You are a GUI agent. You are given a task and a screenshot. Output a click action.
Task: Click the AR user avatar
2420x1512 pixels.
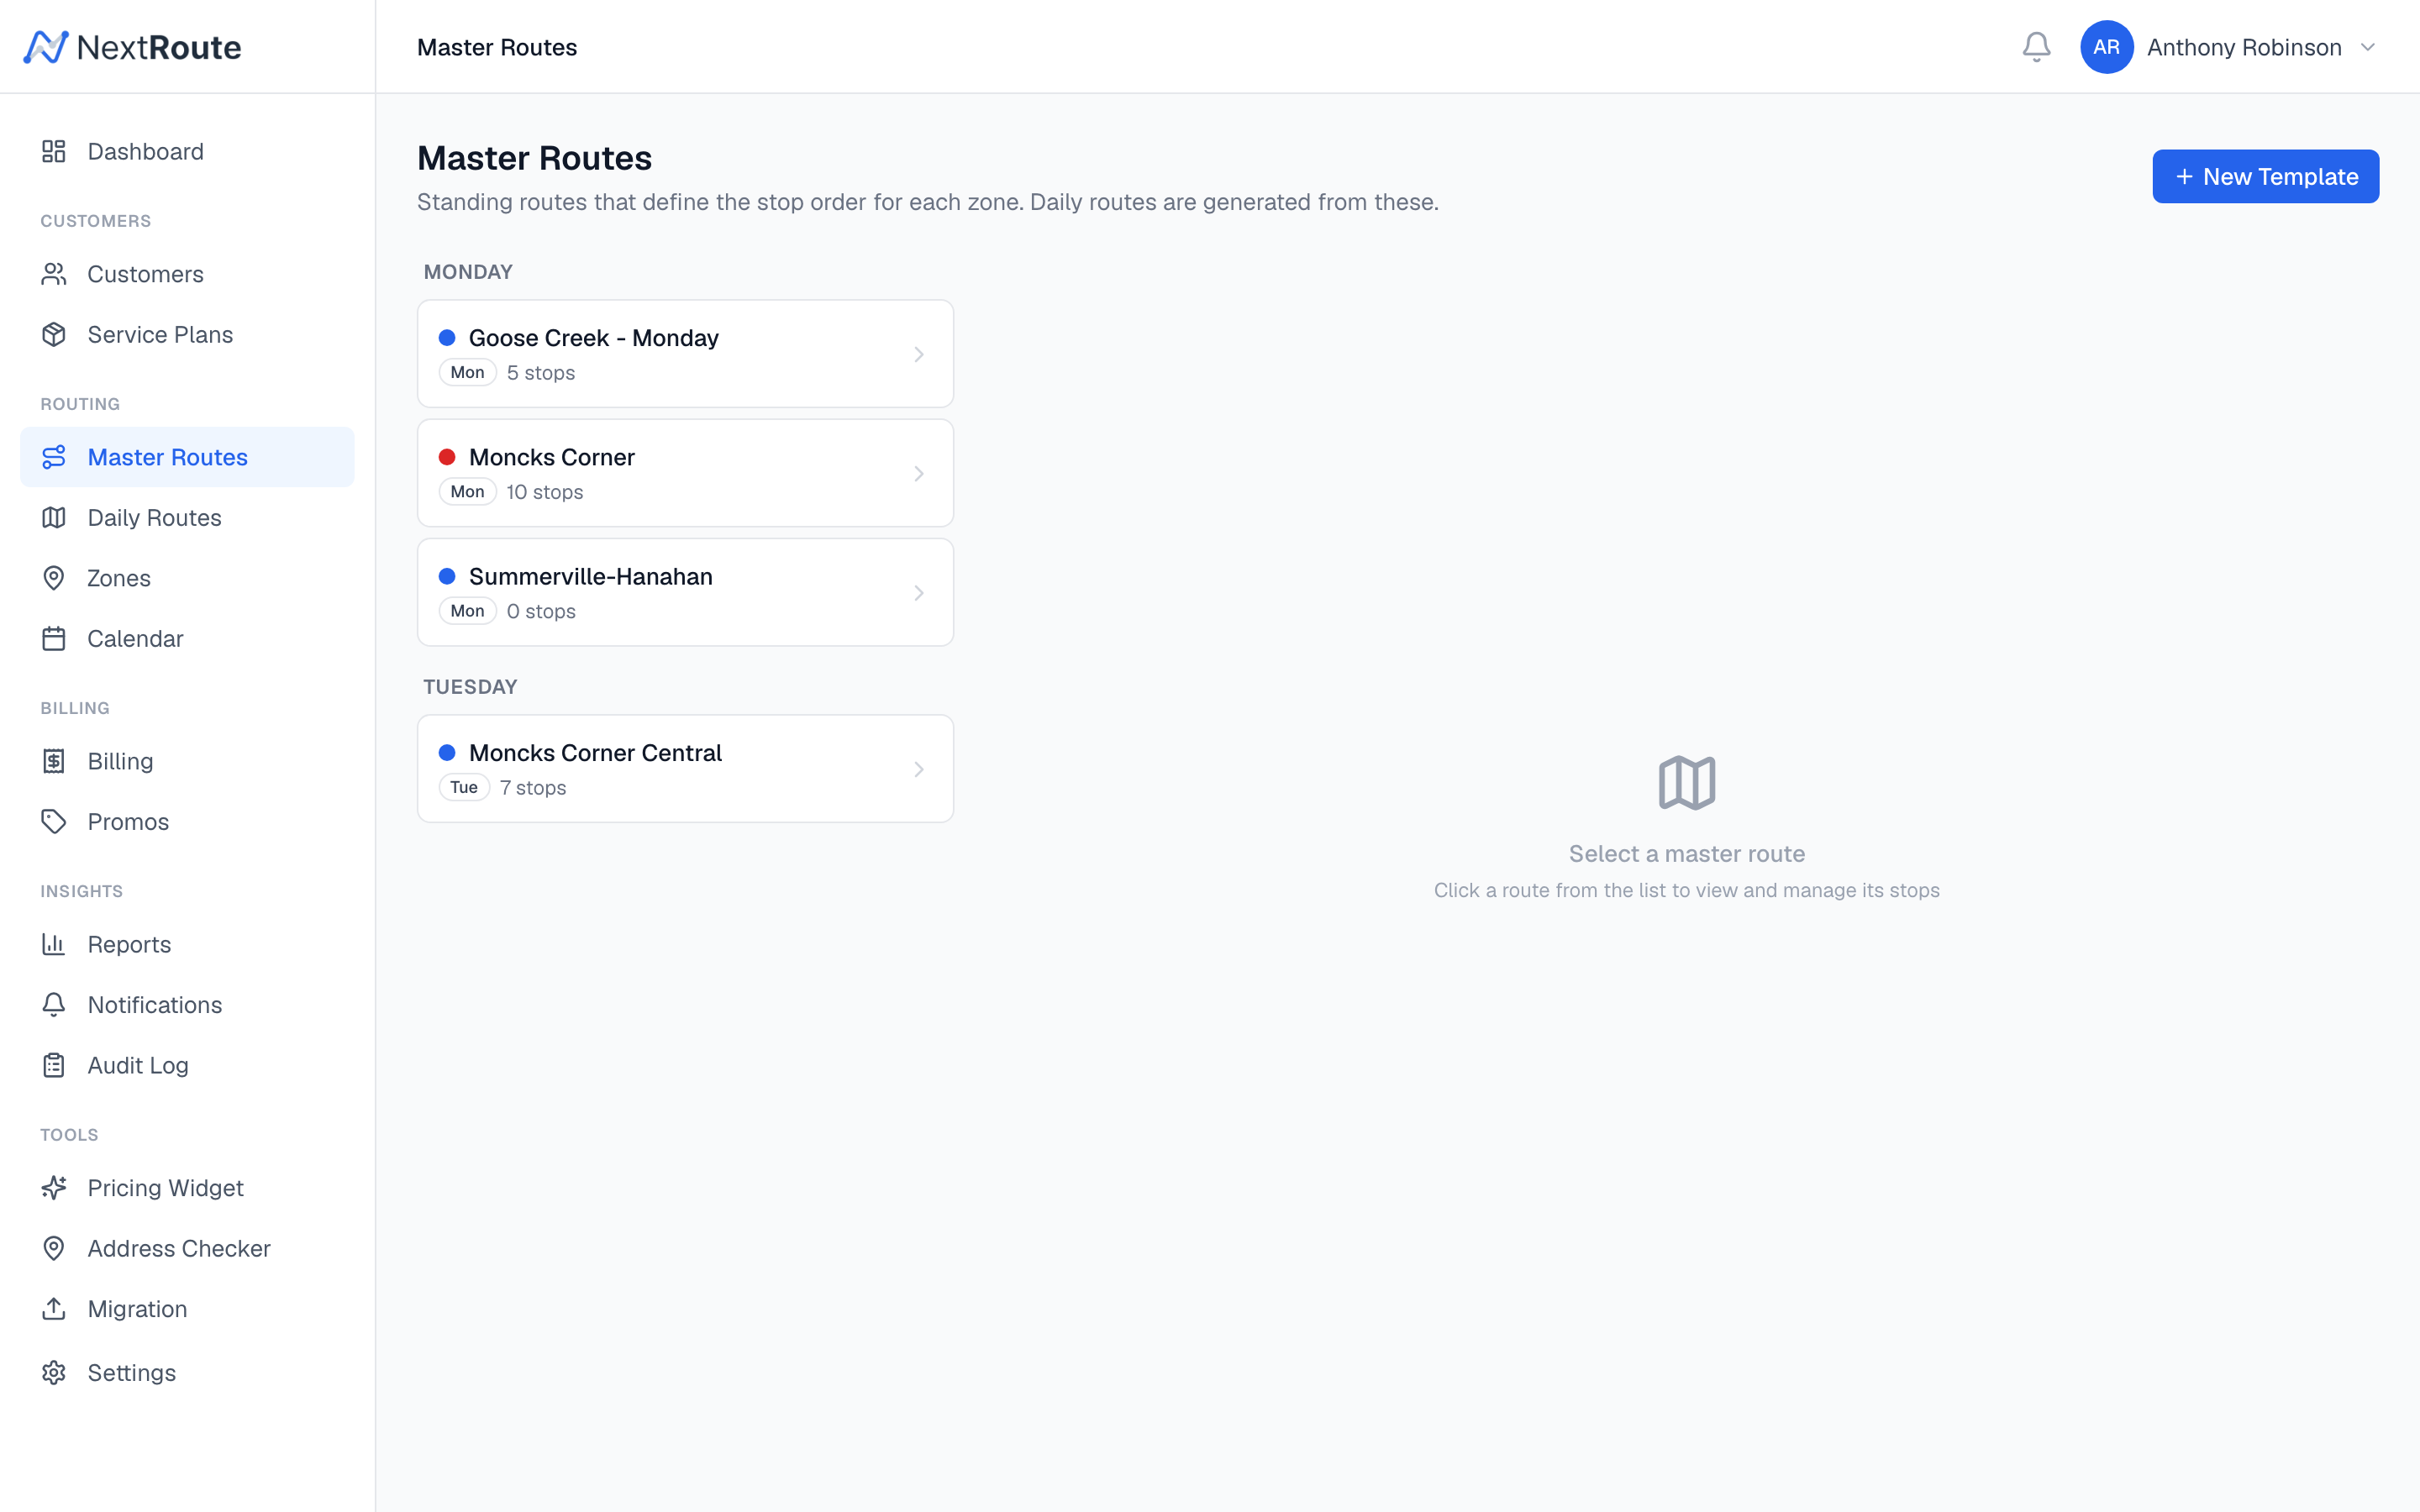click(2106, 47)
